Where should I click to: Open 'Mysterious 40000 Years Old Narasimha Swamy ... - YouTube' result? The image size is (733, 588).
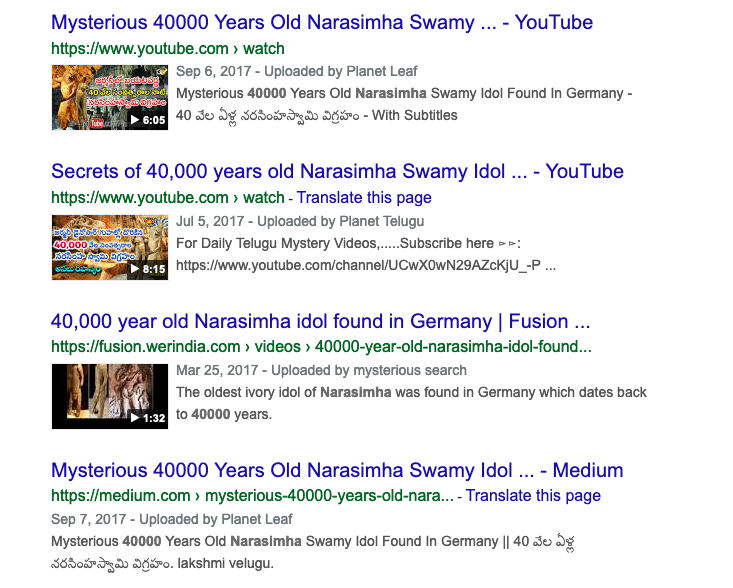tap(322, 22)
